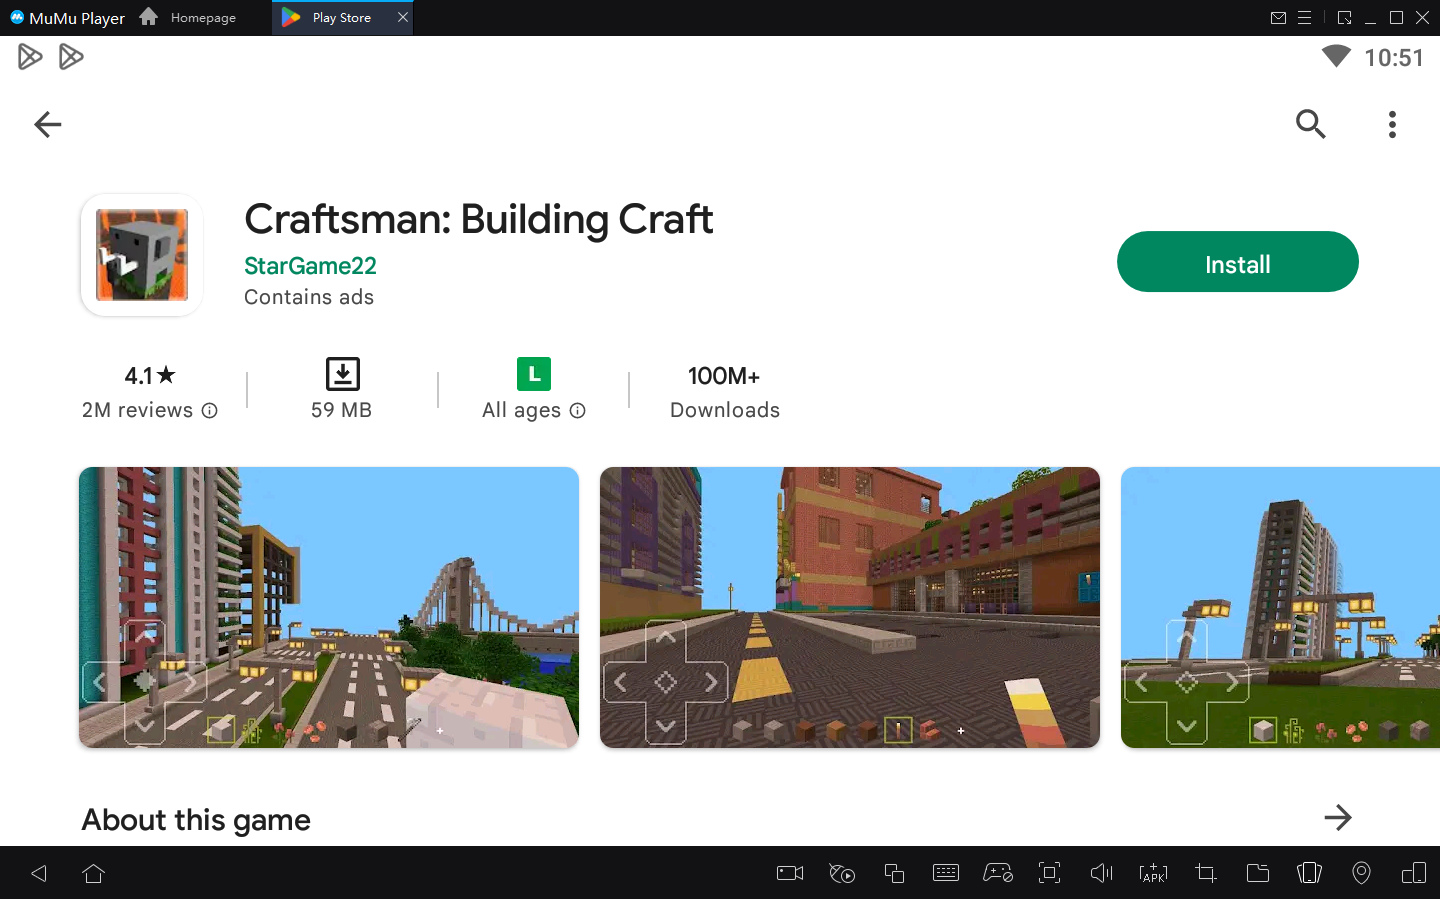Take a screenshot using the crop icon

(x=1205, y=872)
